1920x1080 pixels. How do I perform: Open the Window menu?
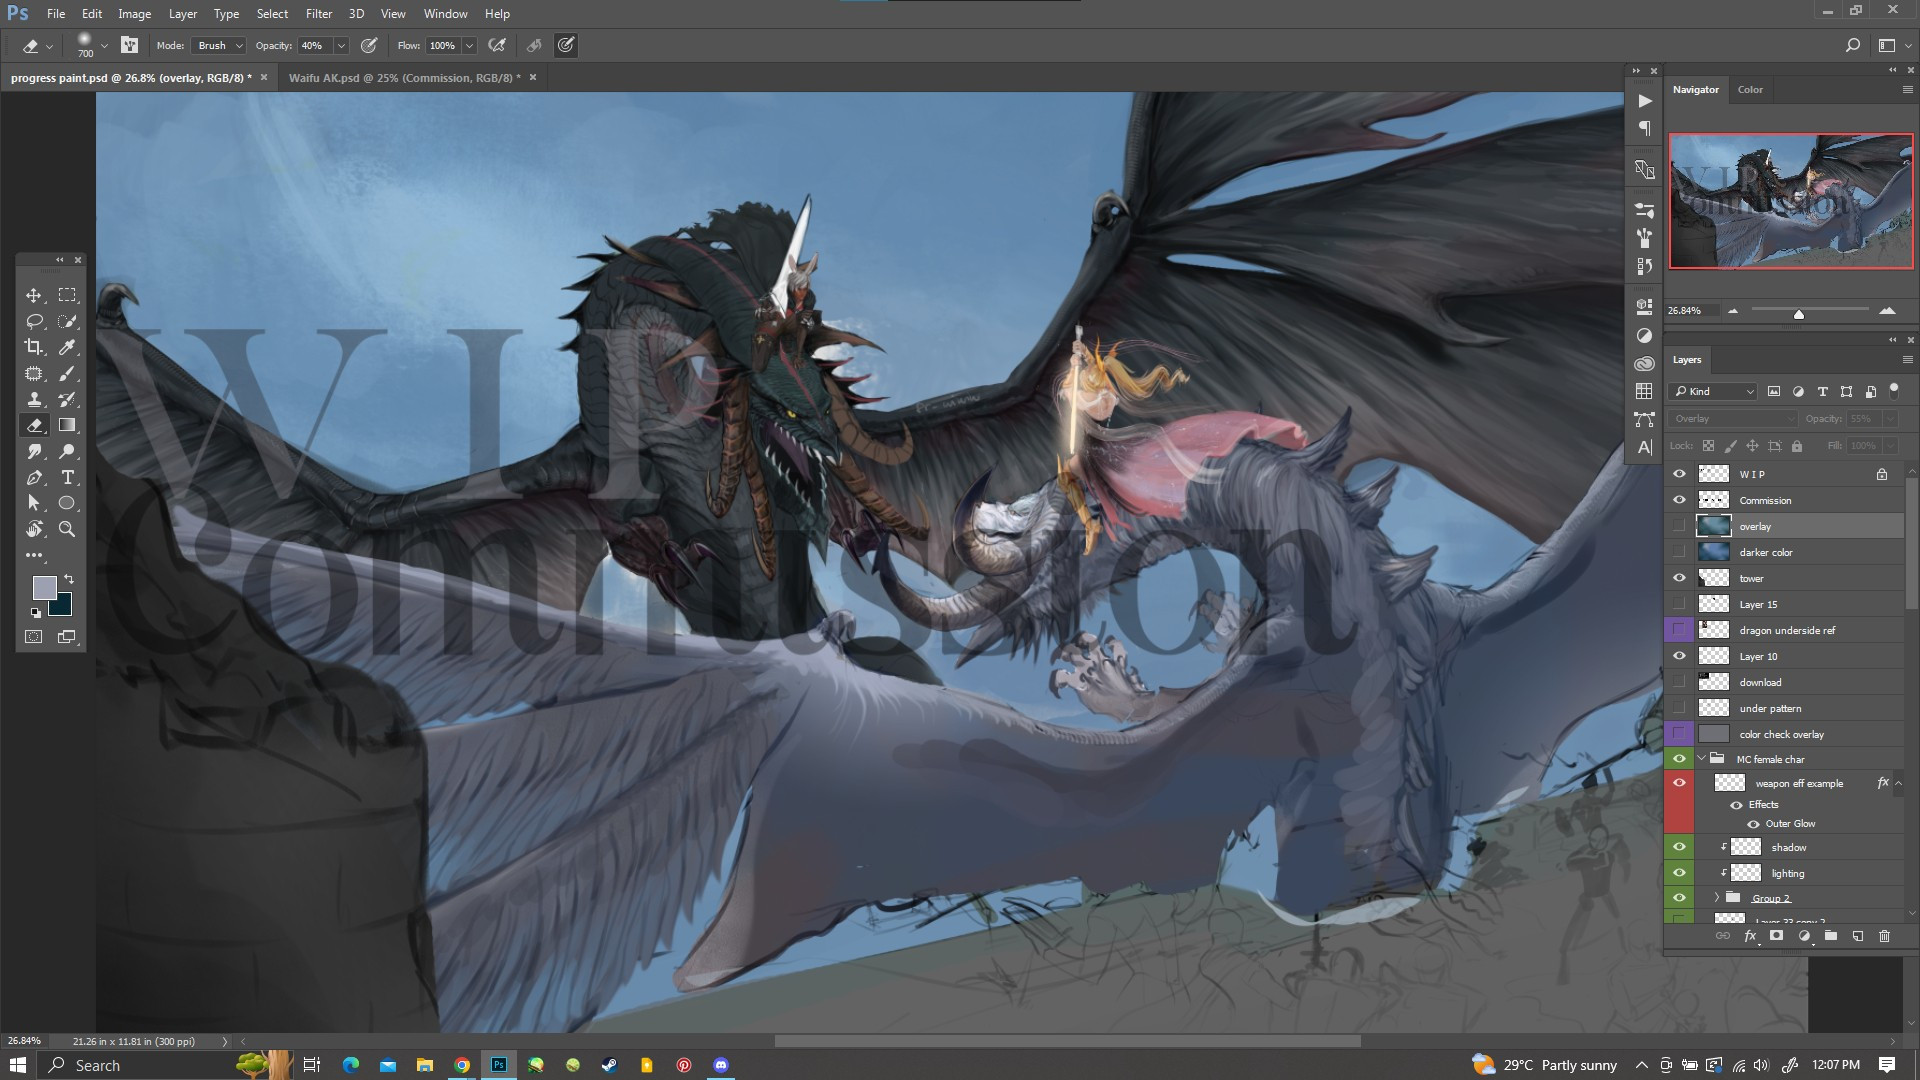click(445, 14)
